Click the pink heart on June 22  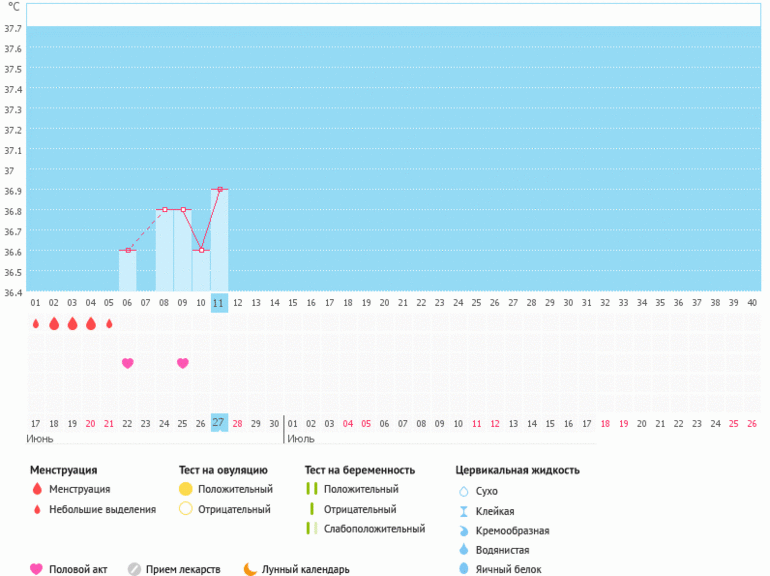pyautogui.click(x=127, y=363)
